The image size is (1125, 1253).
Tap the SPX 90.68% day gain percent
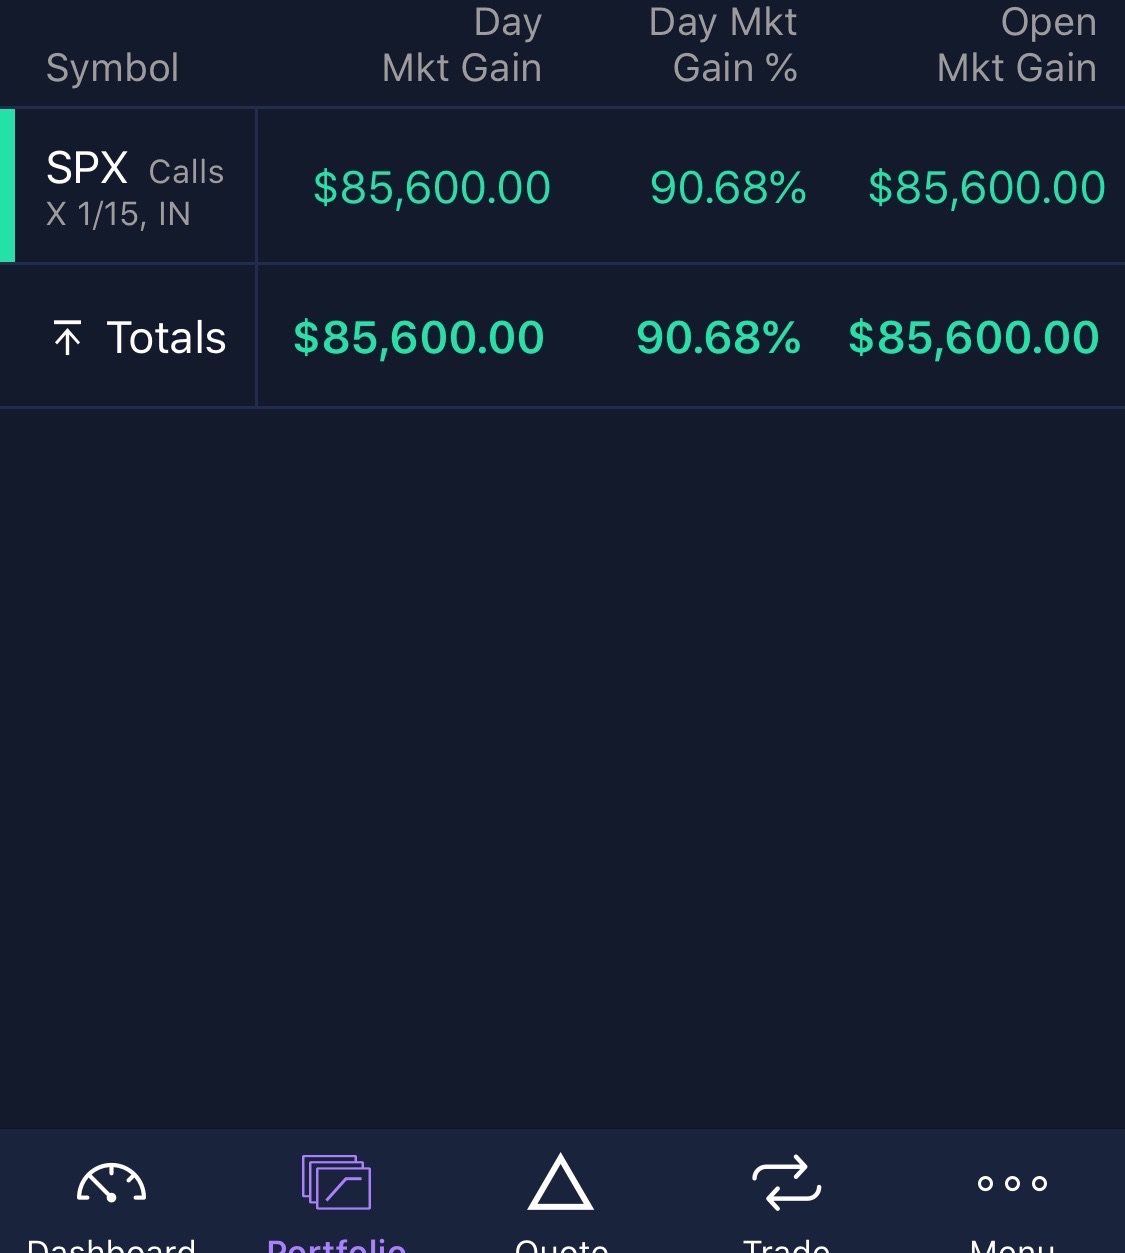pyautogui.click(x=728, y=188)
